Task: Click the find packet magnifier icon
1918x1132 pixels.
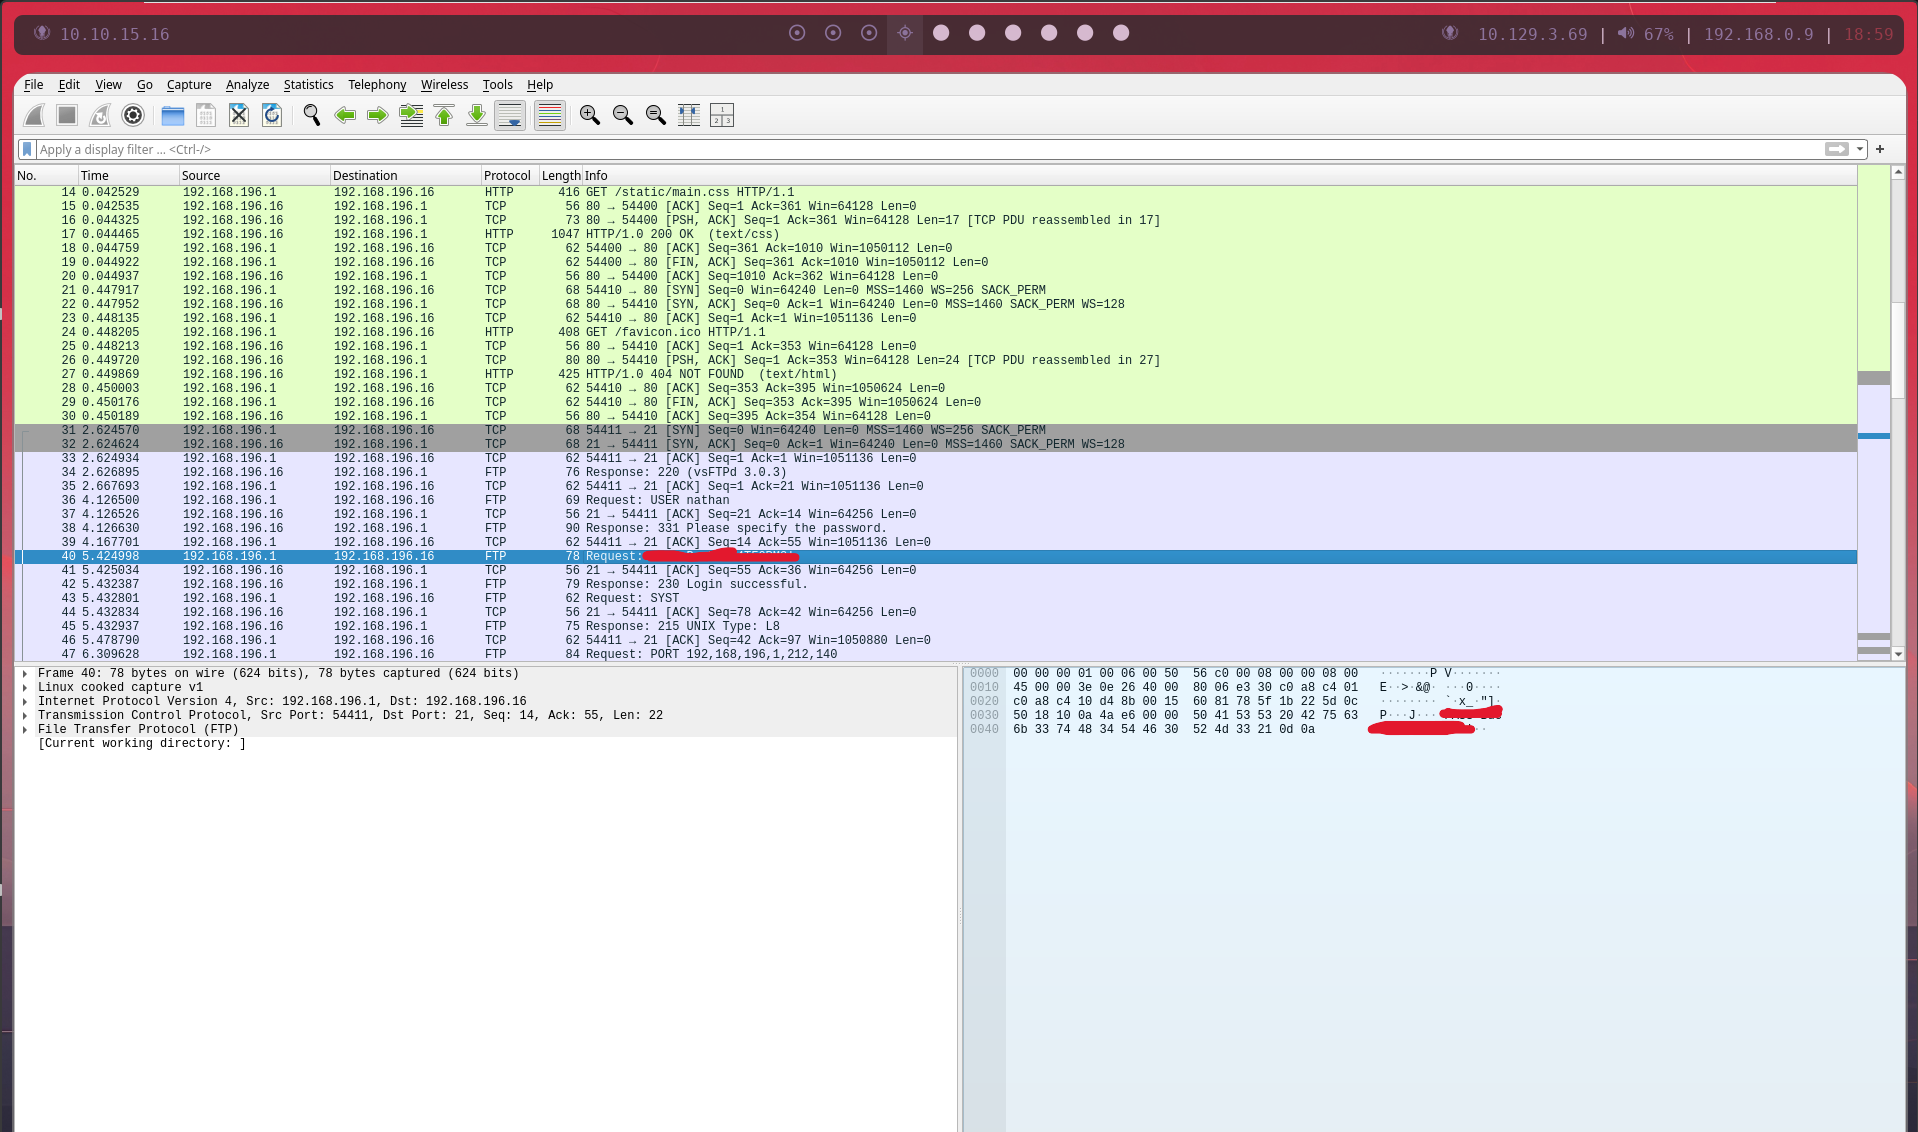Action: [312, 116]
